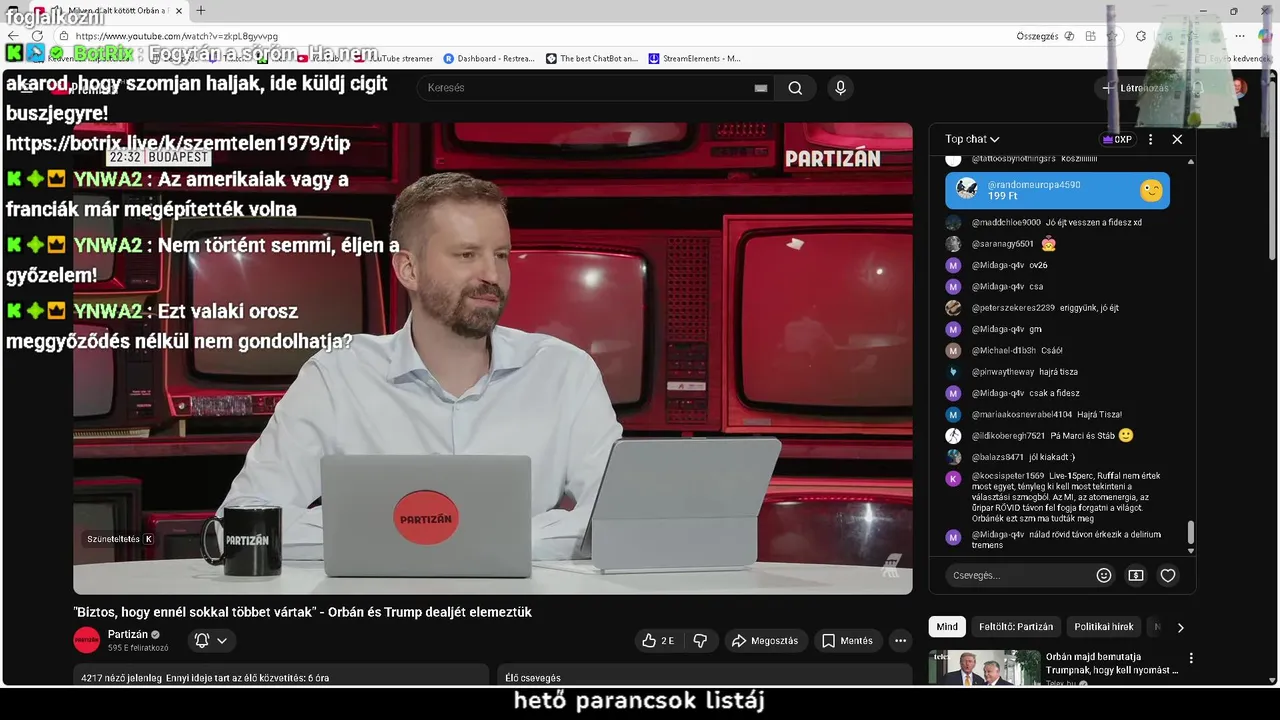The image size is (1280, 720).
Task: Share the video using Megosztás
Action: pos(765,641)
